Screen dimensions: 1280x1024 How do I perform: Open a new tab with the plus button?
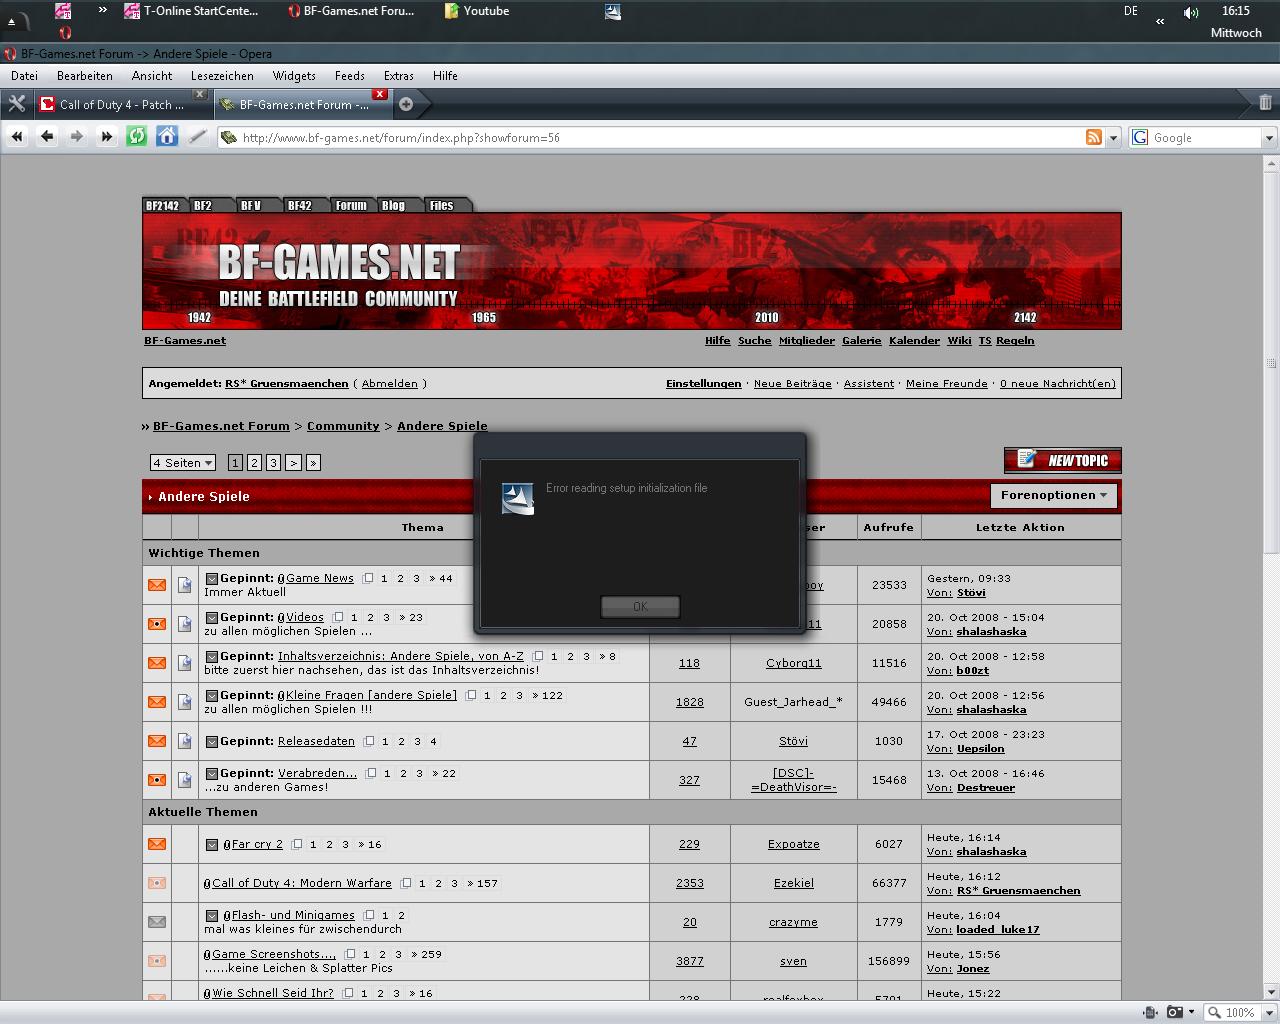[406, 104]
